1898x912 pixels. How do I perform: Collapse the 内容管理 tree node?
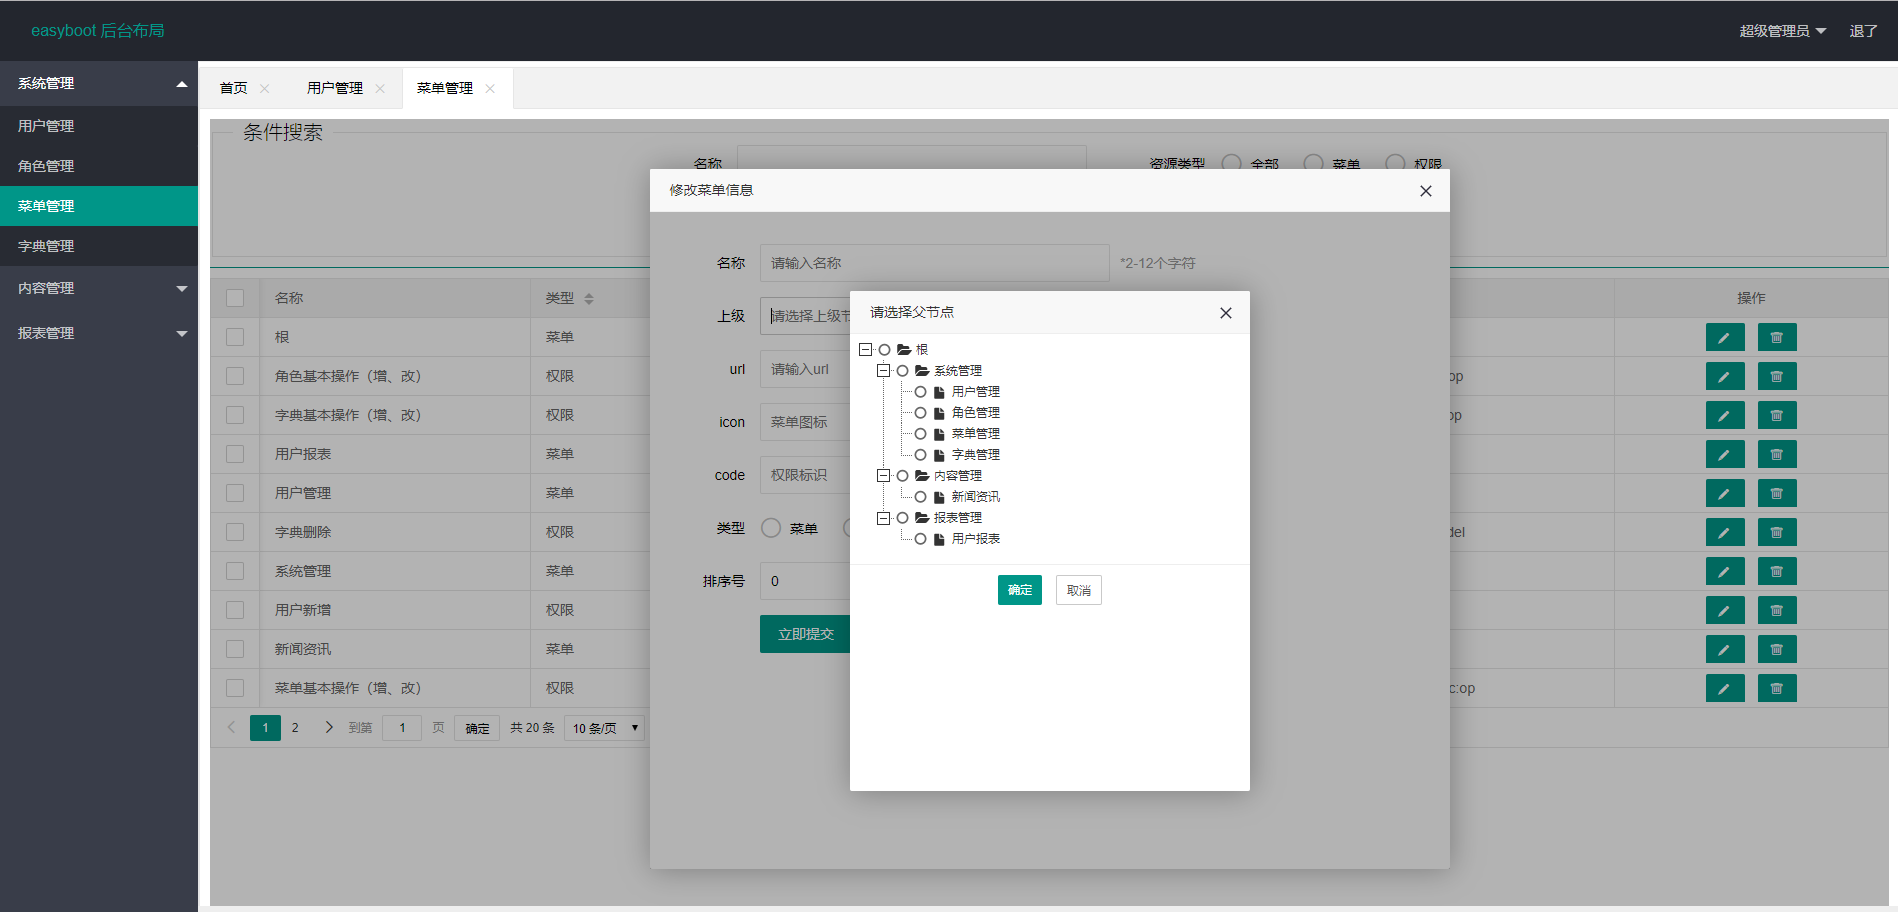click(883, 476)
